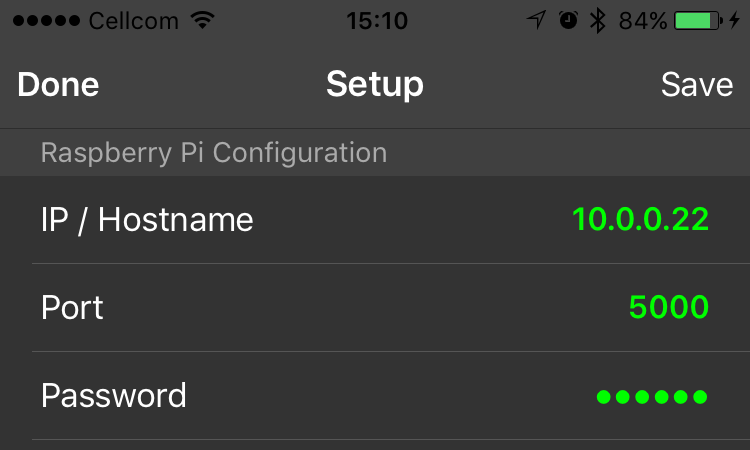750x450 pixels.
Task: Tap the charging lightning bolt icon
Action: point(735,20)
